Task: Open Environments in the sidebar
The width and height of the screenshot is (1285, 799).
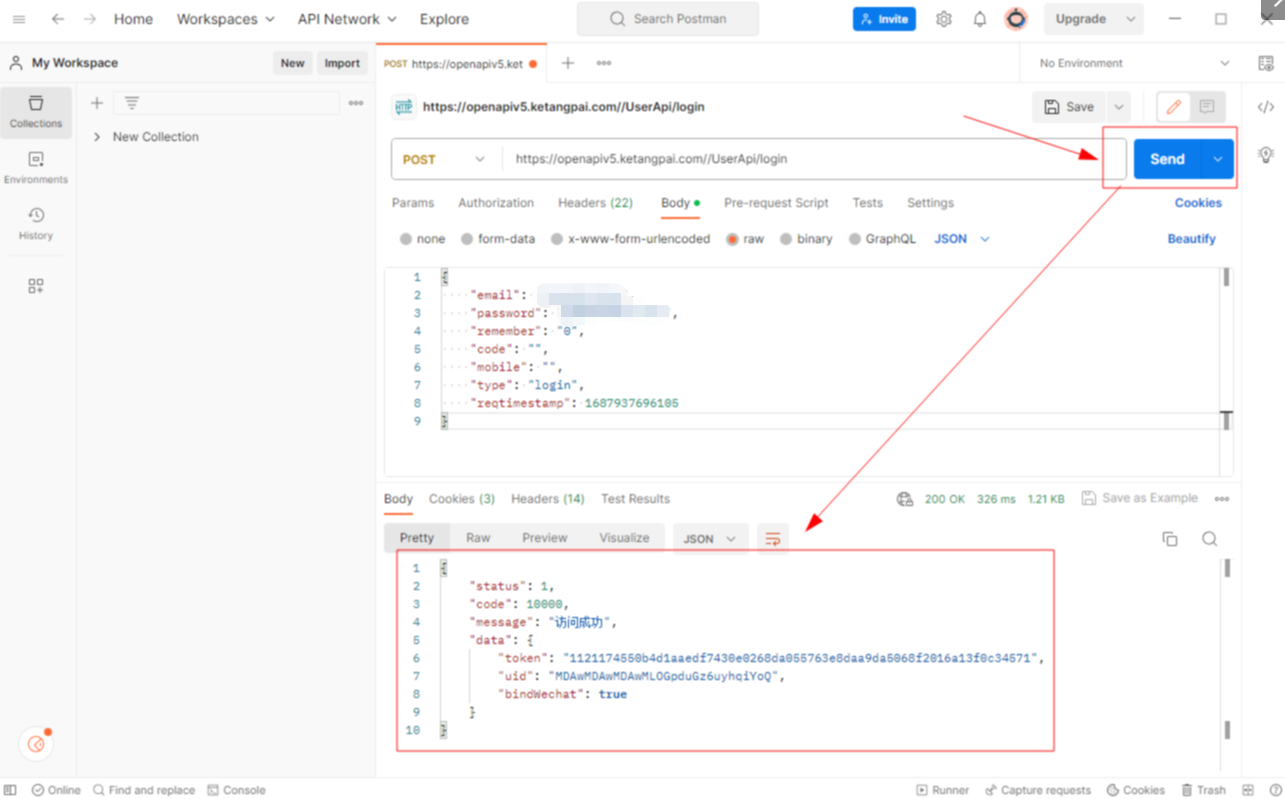Action: pyautogui.click(x=36, y=168)
